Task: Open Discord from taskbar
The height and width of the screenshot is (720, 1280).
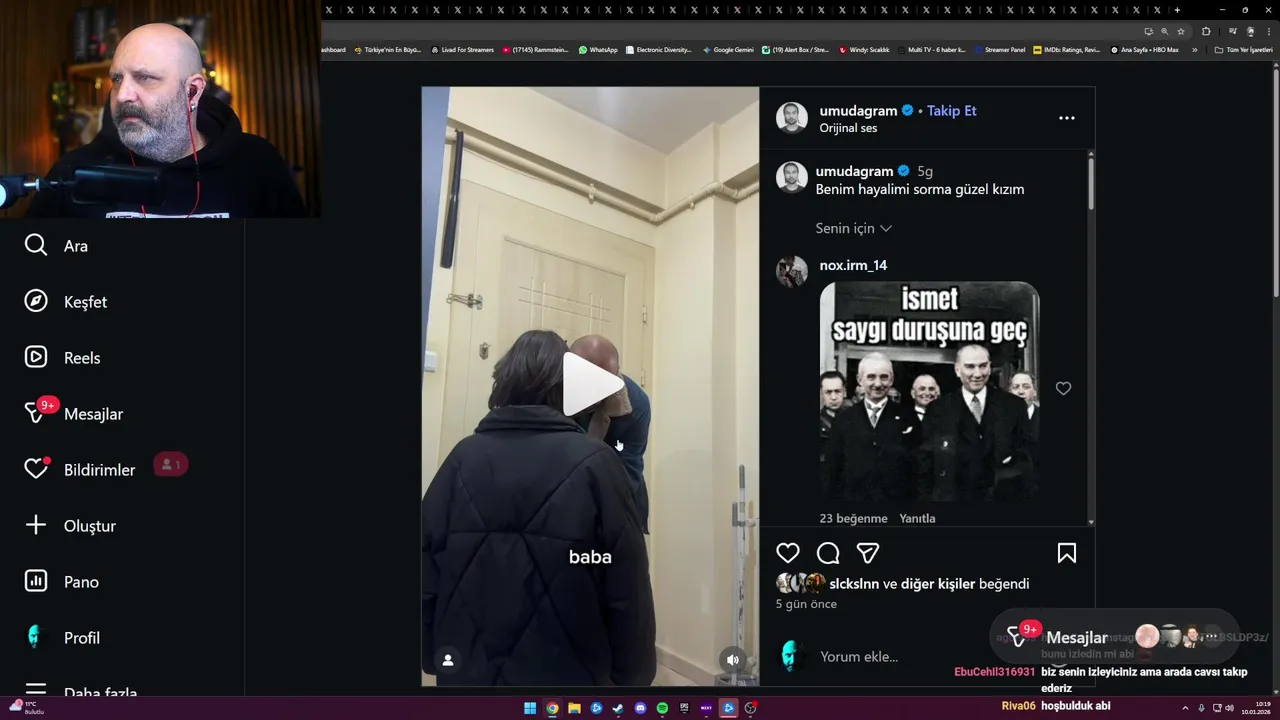Action: [x=640, y=708]
